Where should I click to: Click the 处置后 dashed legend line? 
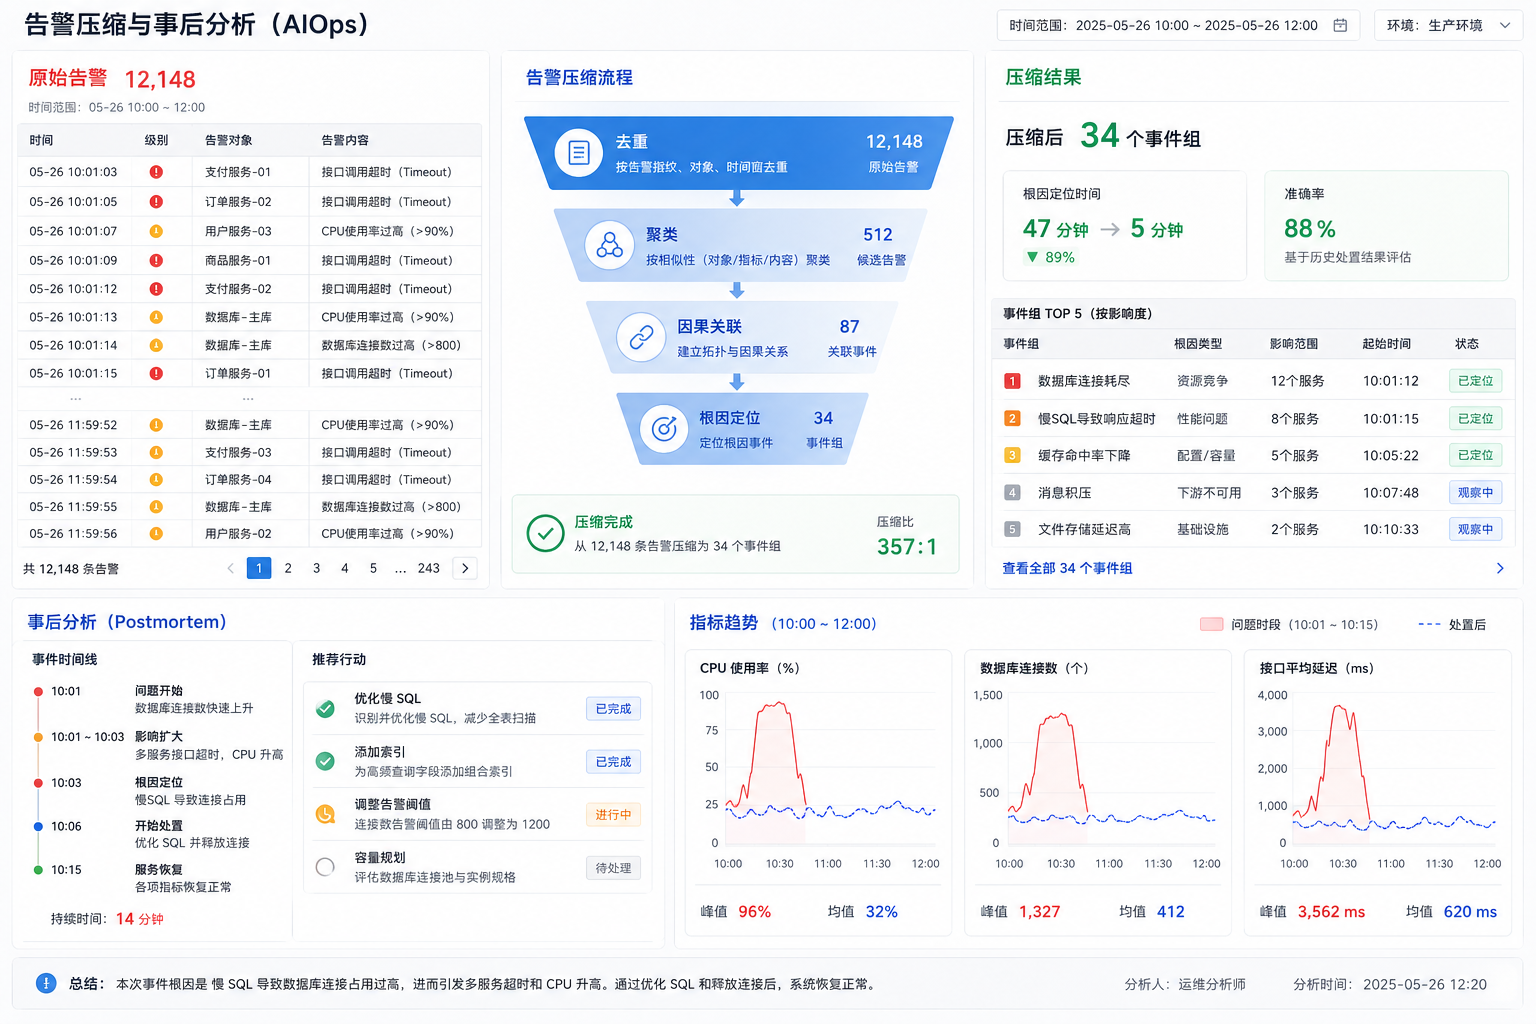(1429, 624)
